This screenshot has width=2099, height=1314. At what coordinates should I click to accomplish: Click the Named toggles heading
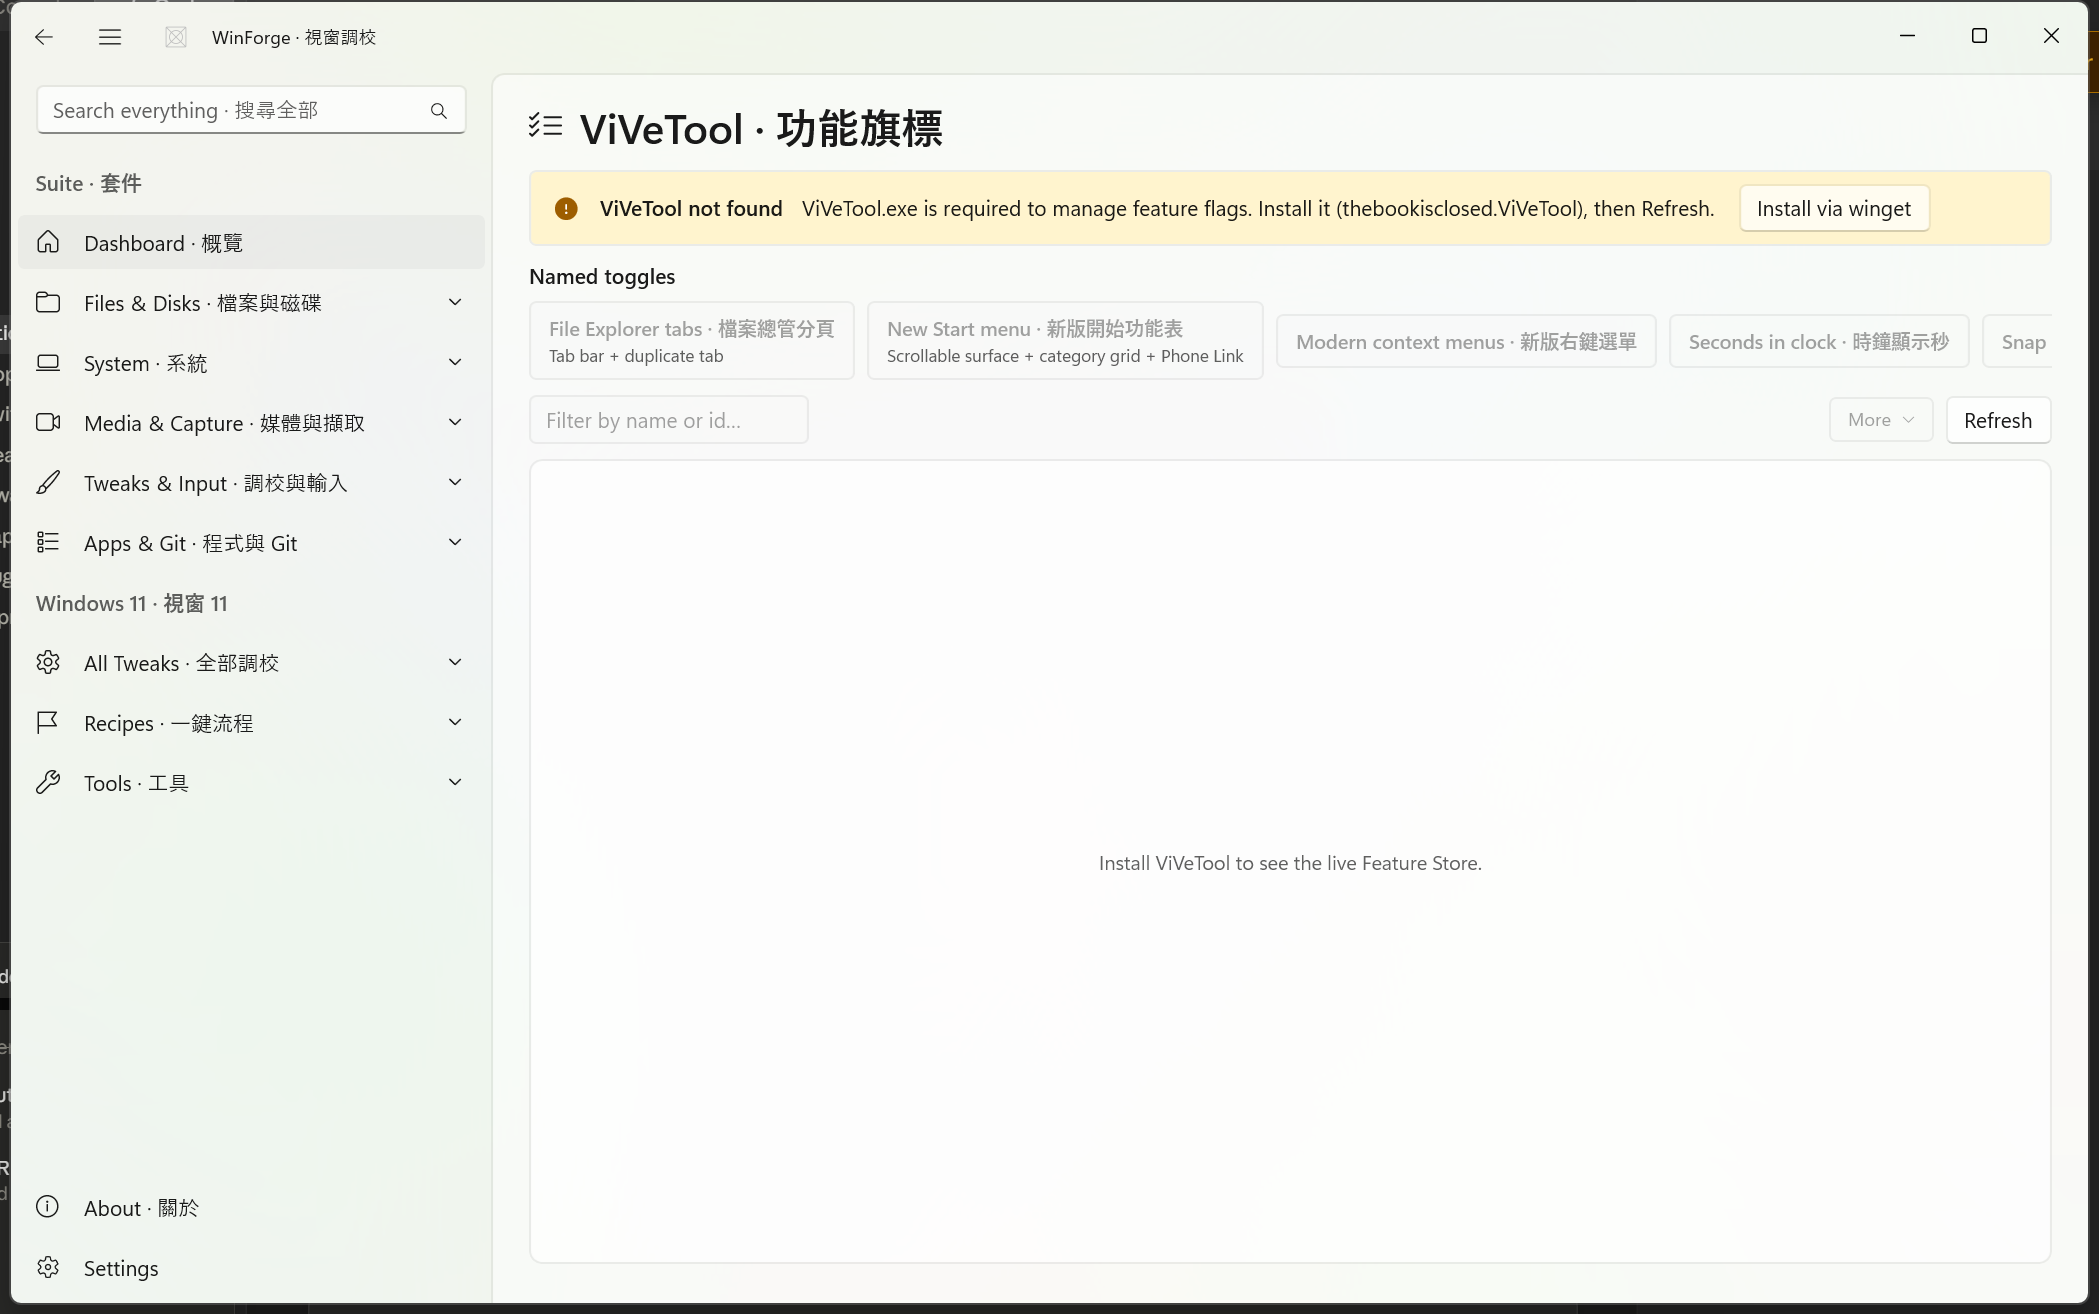[602, 276]
